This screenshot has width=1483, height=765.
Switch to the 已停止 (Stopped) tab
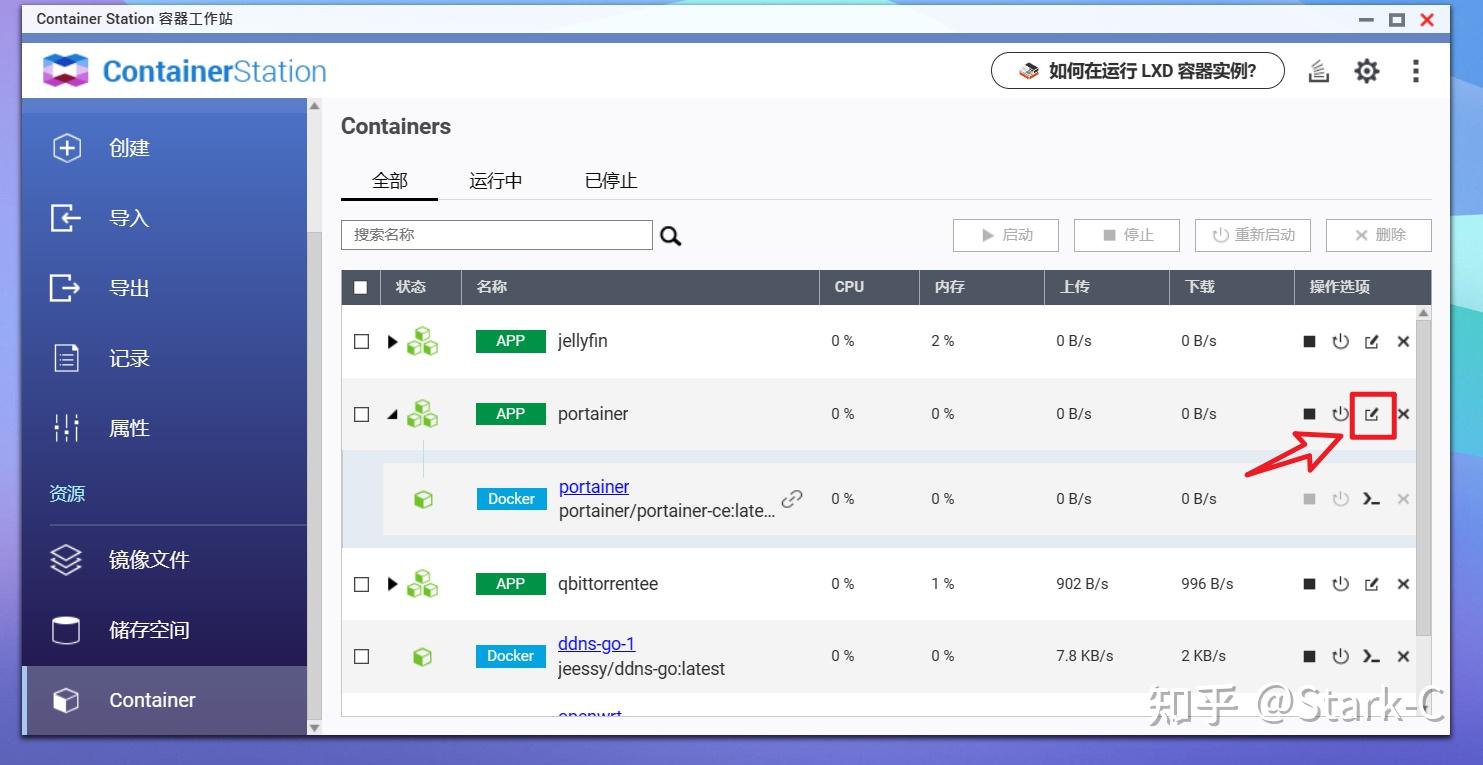[610, 180]
